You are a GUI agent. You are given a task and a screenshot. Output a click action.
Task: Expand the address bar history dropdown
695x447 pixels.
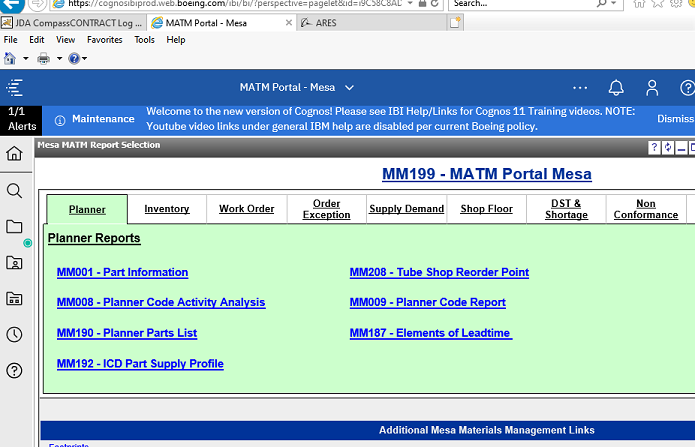pos(410,4)
